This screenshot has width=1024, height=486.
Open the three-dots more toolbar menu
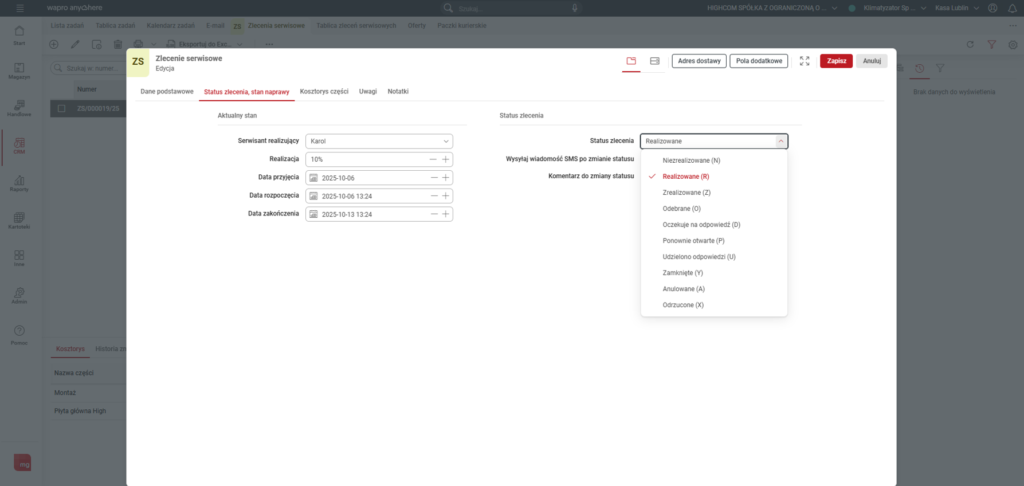(268, 44)
